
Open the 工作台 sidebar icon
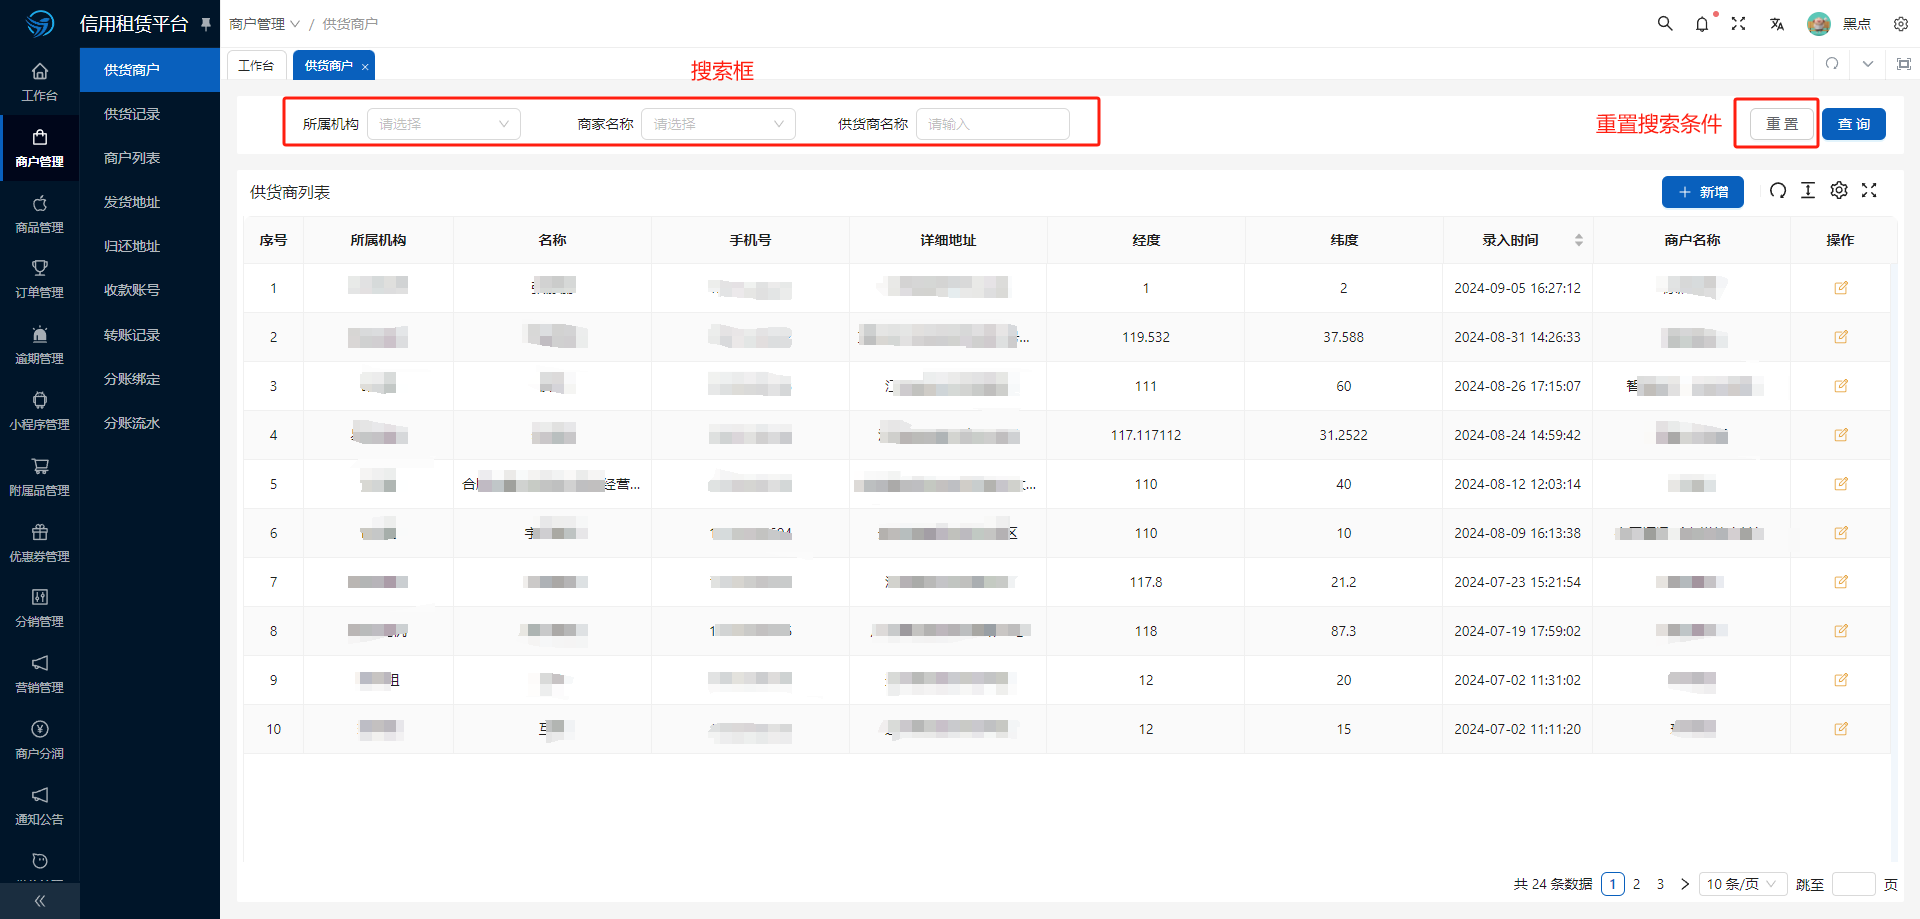click(40, 82)
